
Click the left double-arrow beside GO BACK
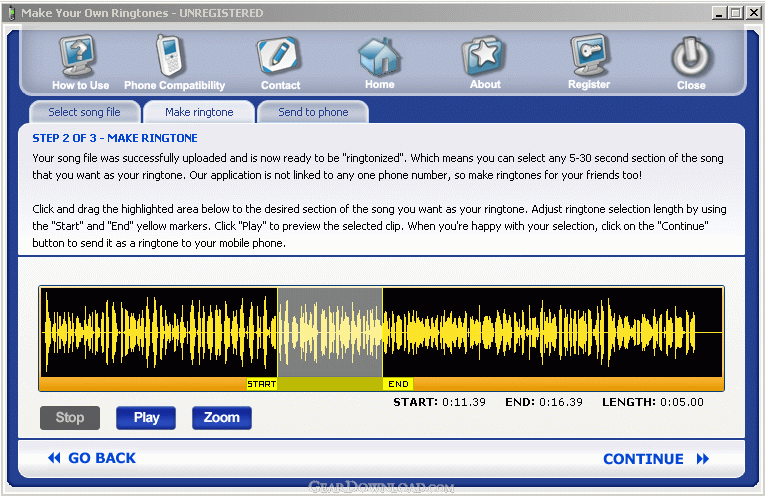(x=54, y=458)
